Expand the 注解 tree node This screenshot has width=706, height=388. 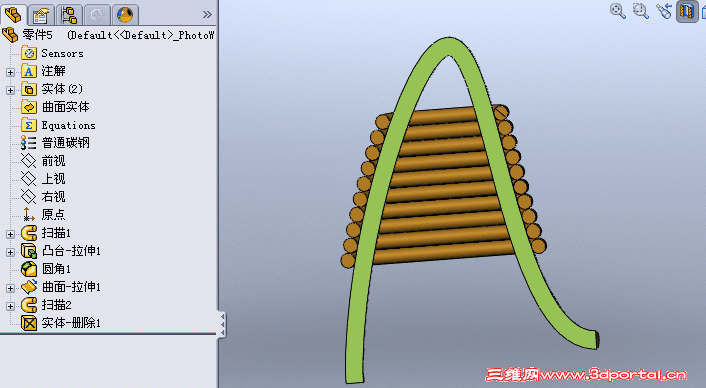tap(10, 72)
